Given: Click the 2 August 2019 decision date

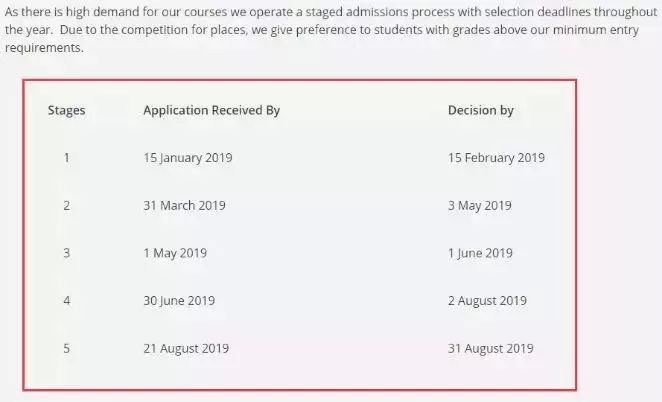Looking at the screenshot, I should coord(487,301).
